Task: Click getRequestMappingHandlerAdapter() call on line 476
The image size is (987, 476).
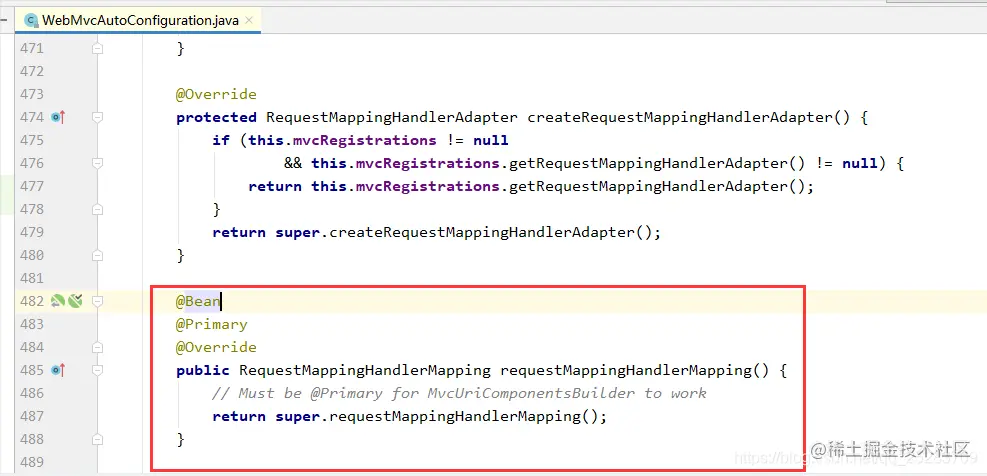Action: click(x=657, y=163)
